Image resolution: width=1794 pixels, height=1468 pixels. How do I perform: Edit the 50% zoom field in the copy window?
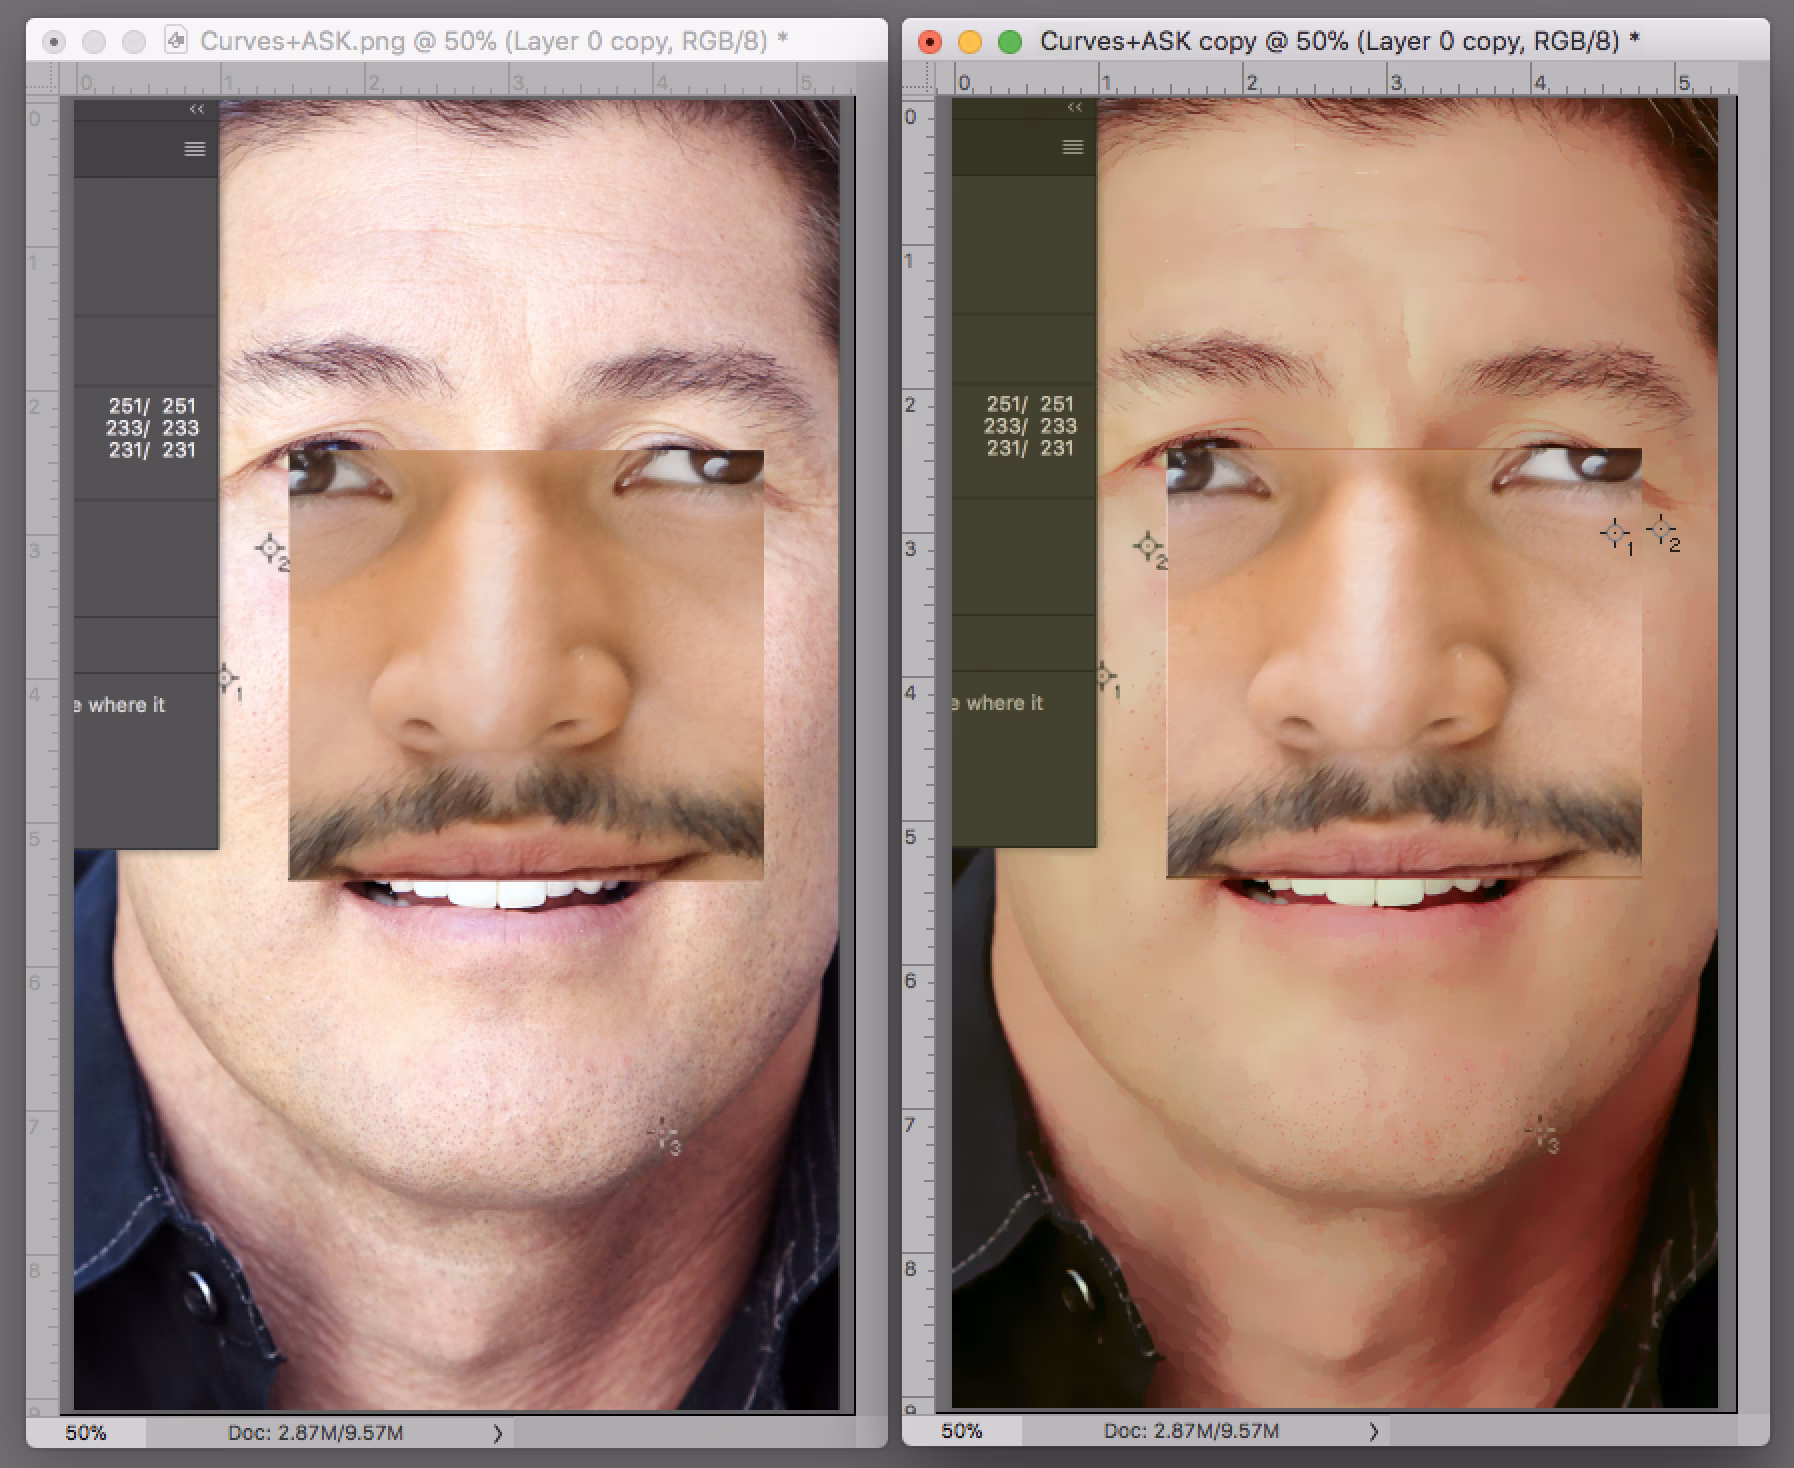point(963,1431)
